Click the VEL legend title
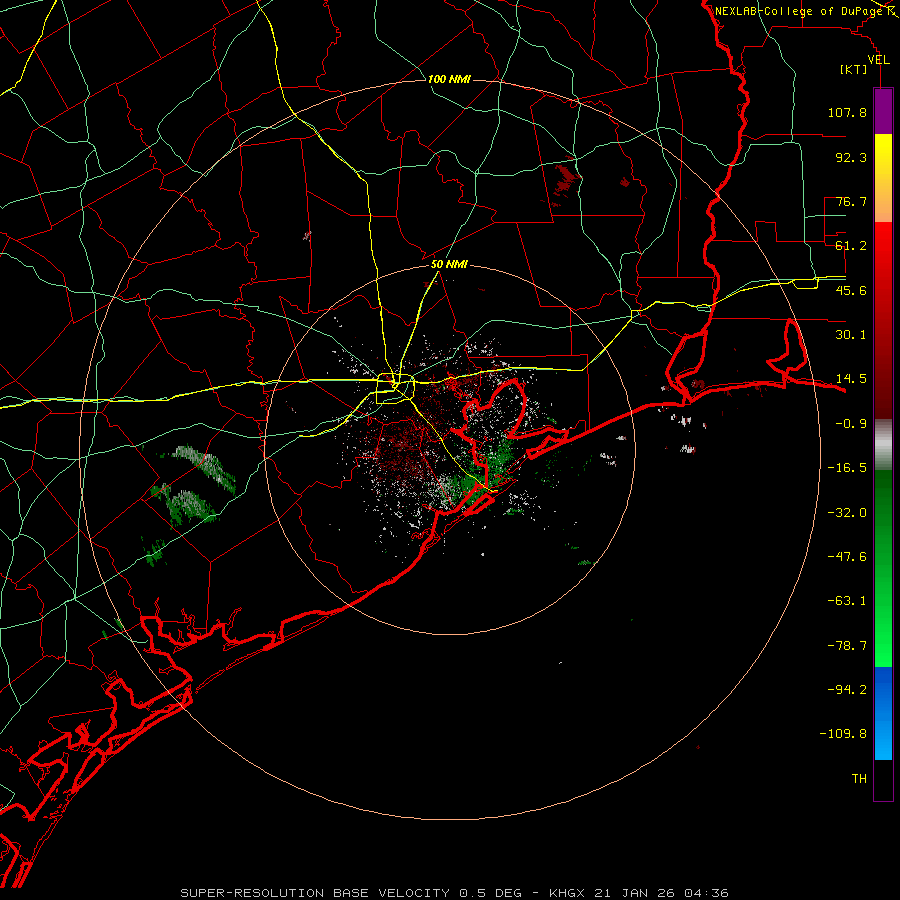Image resolution: width=900 pixels, height=900 pixels. pyautogui.click(x=878, y=60)
